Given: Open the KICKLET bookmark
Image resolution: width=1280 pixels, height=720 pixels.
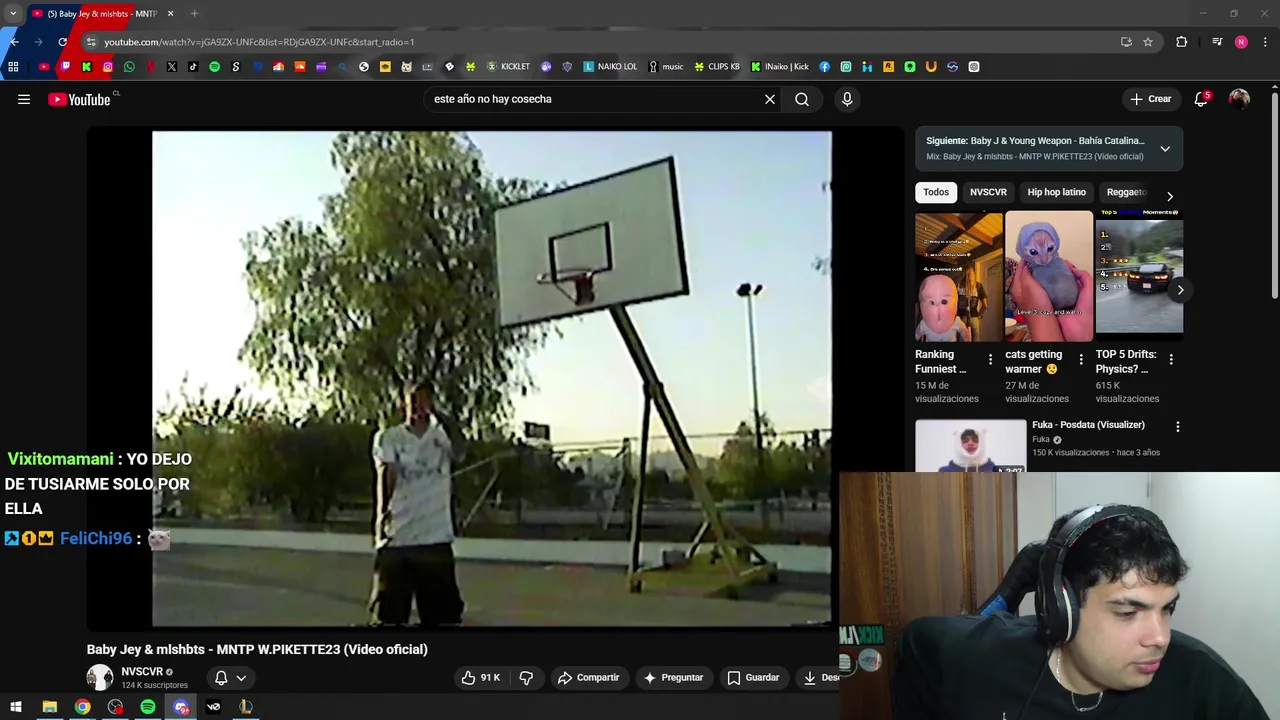Looking at the screenshot, I should click(508, 67).
